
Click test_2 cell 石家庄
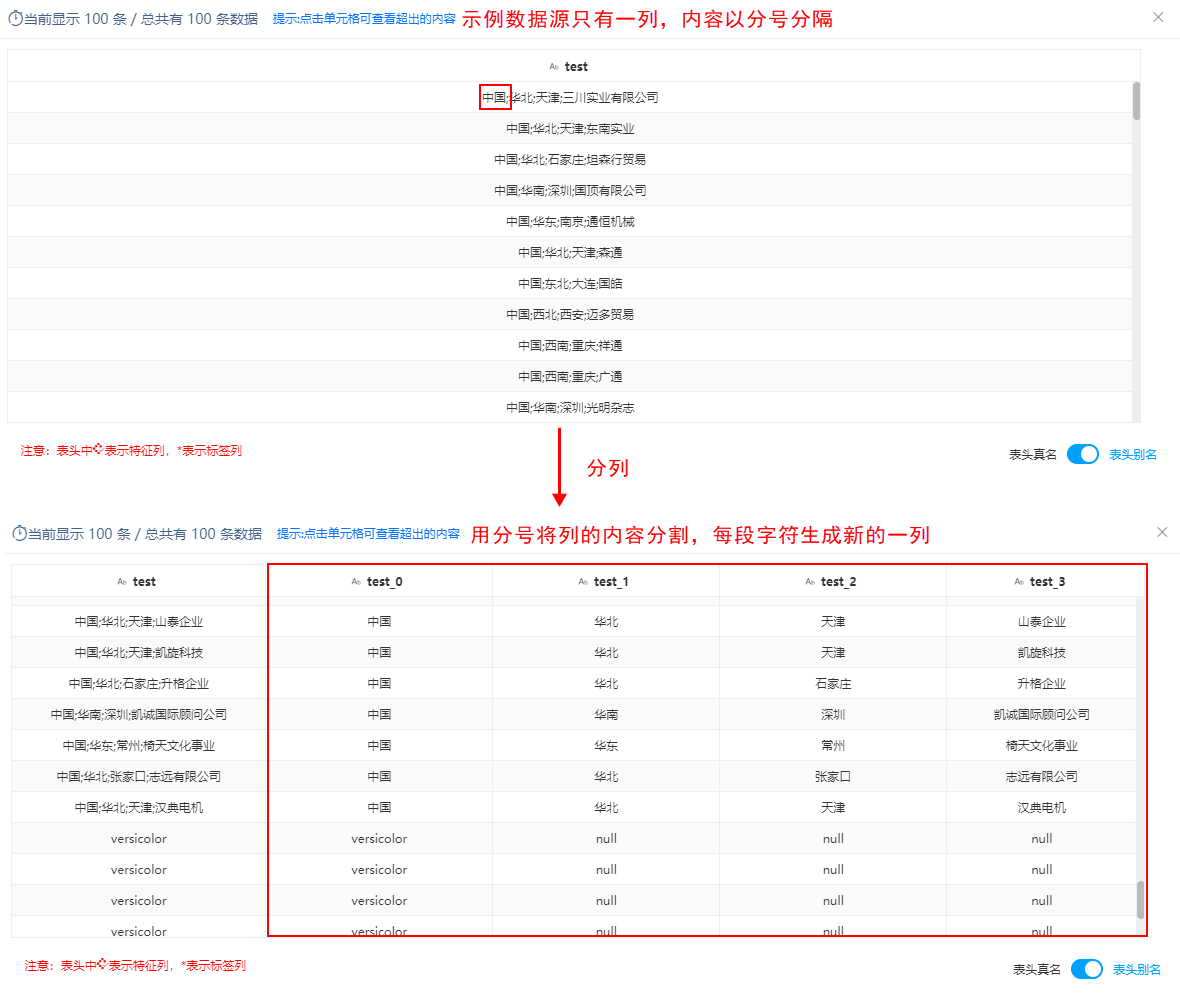click(833, 683)
